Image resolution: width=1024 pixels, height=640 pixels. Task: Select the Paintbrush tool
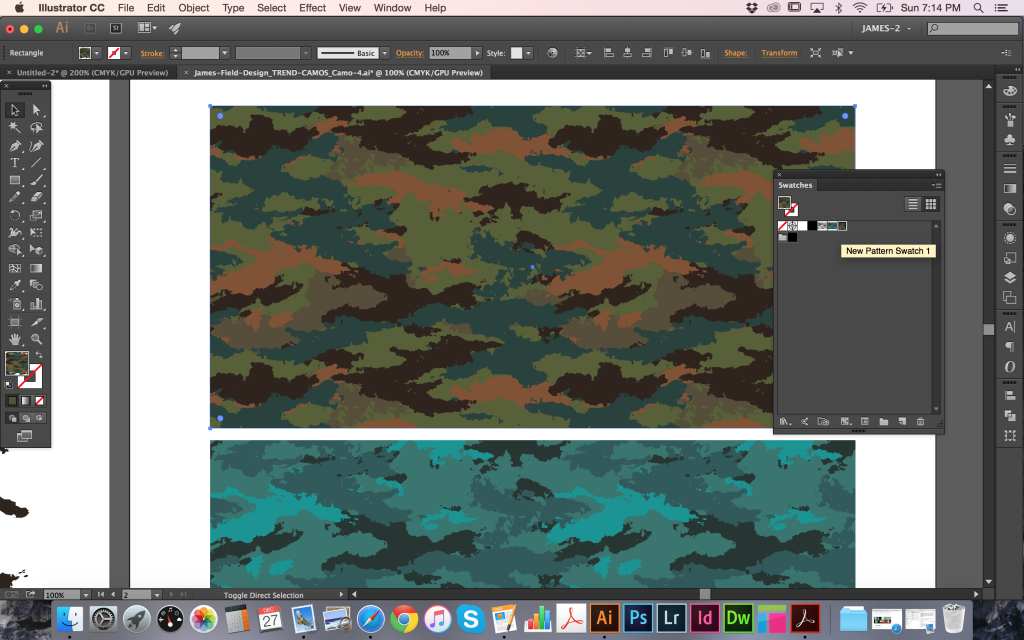36,180
